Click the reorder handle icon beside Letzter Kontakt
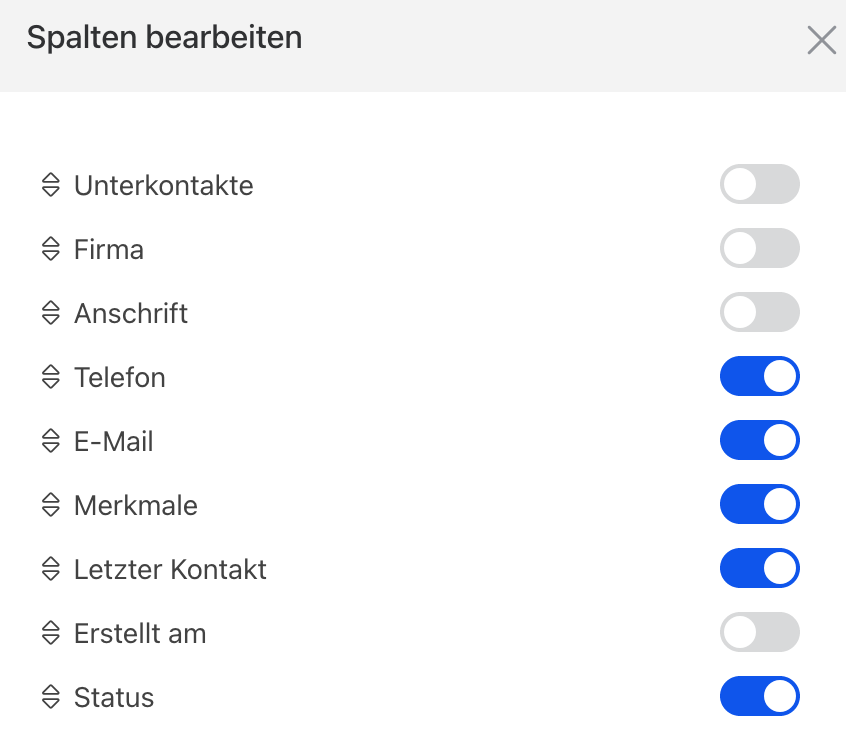 click(x=51, y=569)
